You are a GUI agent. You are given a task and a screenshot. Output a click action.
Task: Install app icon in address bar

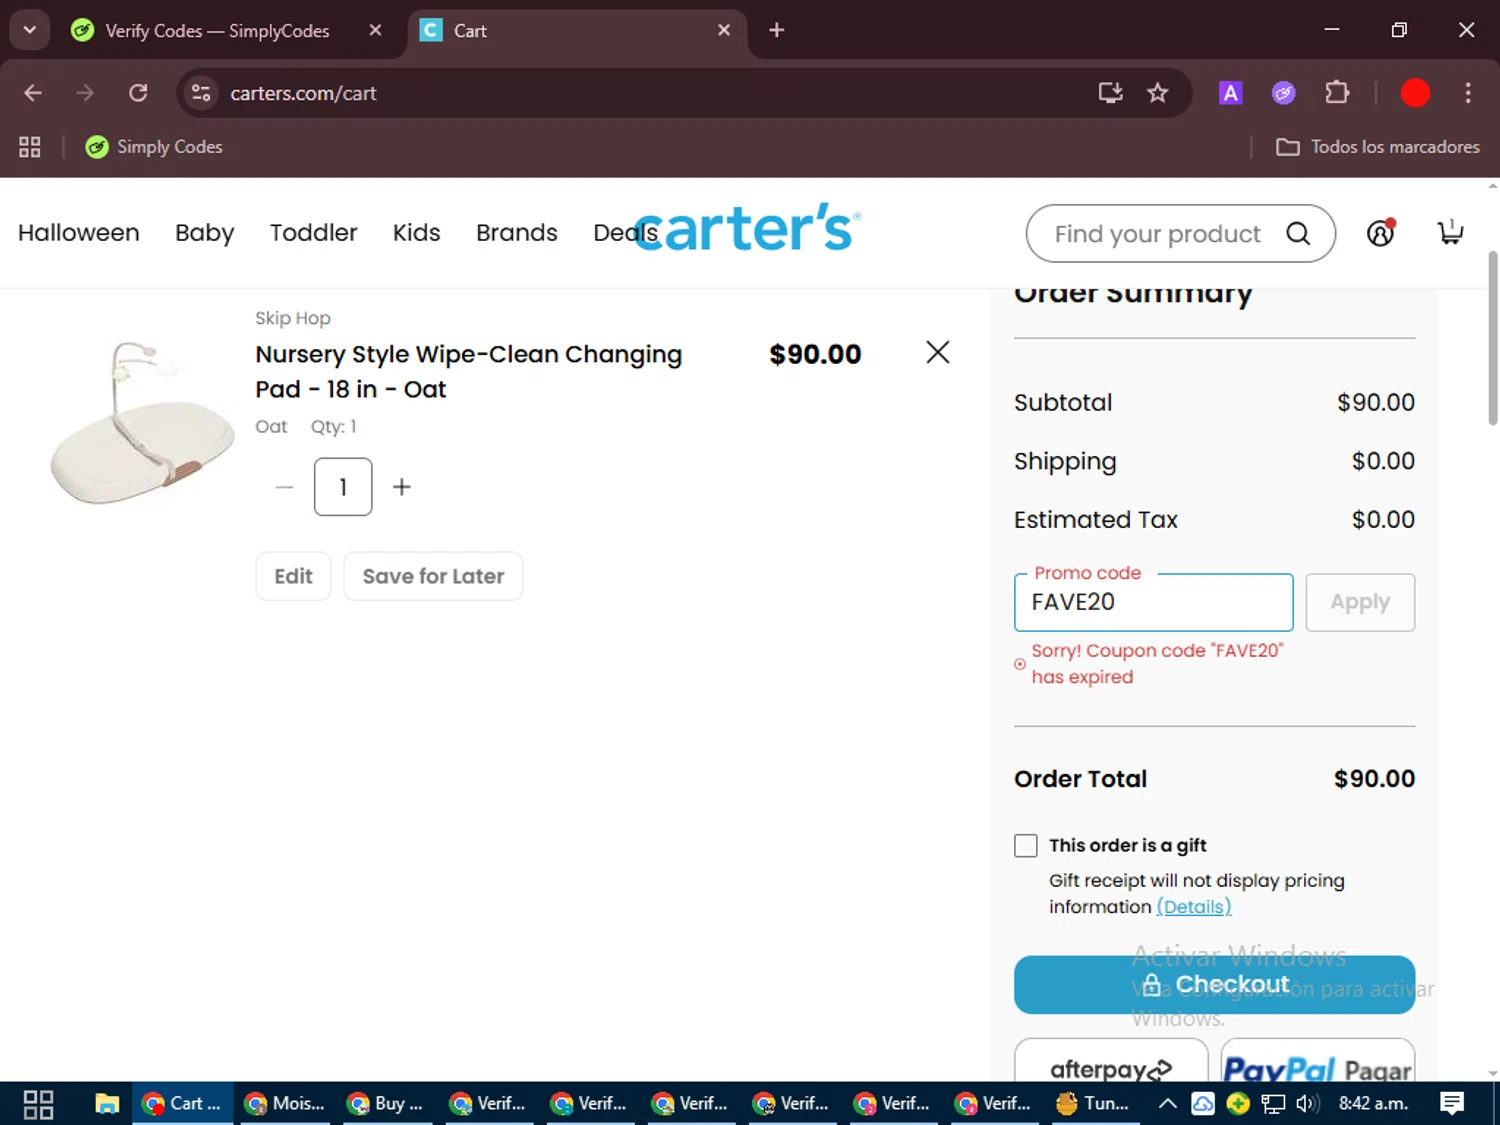click(1111, 93)
